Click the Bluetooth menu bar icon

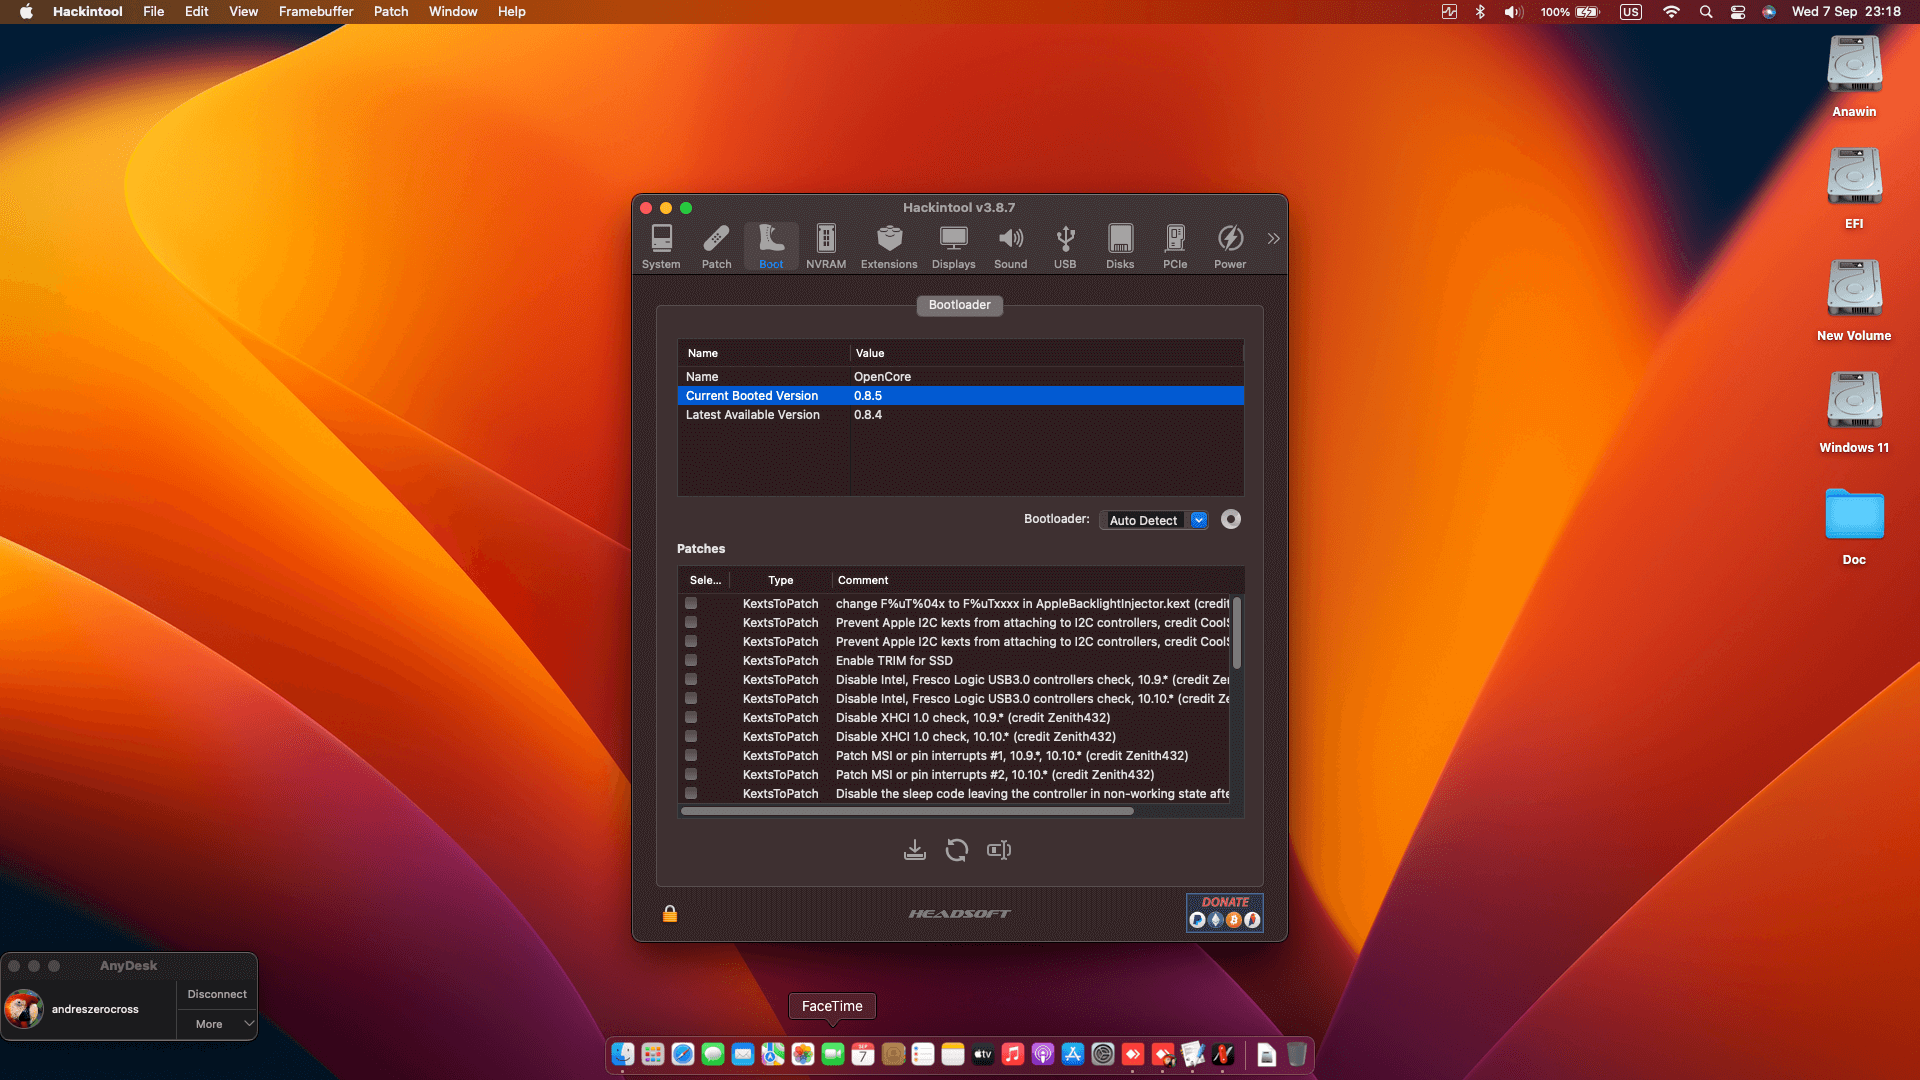(x=1480, y=12)
